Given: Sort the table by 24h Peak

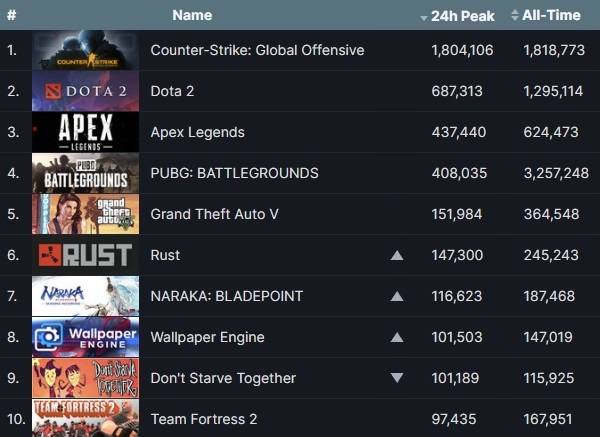Looking at the screenshot, I should click(457, 15).
